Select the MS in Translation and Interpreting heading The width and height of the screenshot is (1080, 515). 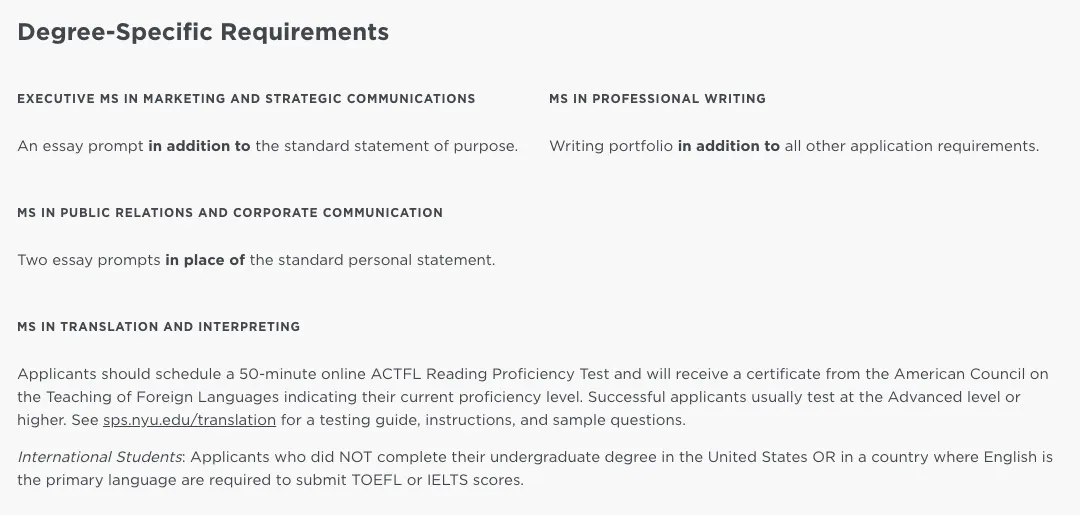pyautogui.click(x=159, y=327)
